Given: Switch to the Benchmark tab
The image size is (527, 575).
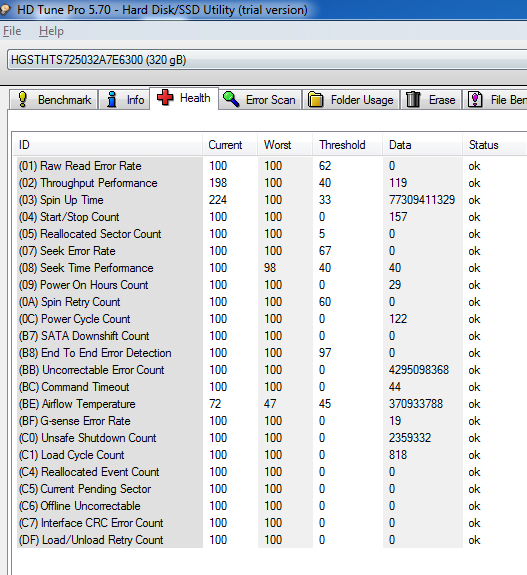Looking at the screenshot, I should point(54,99).
